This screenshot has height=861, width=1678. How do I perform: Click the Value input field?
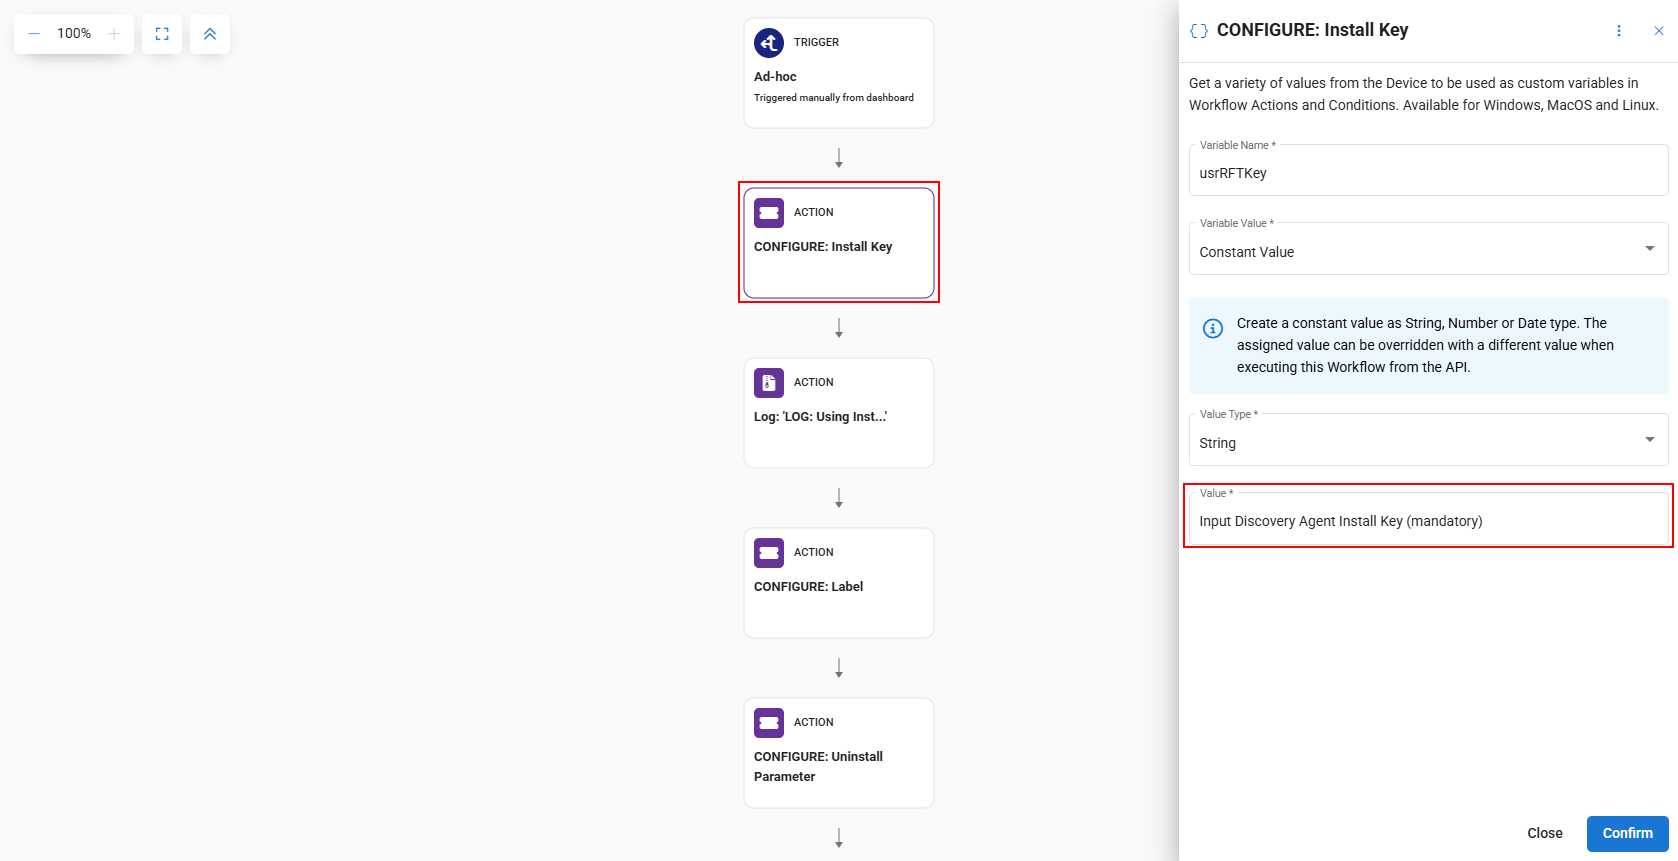pyautogui.click(x=1427, y=521)
